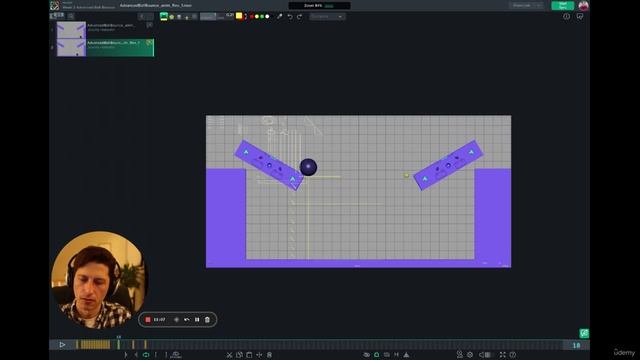
Task: Click the green chat icon at bottom right
Action: tap(584, 333)
